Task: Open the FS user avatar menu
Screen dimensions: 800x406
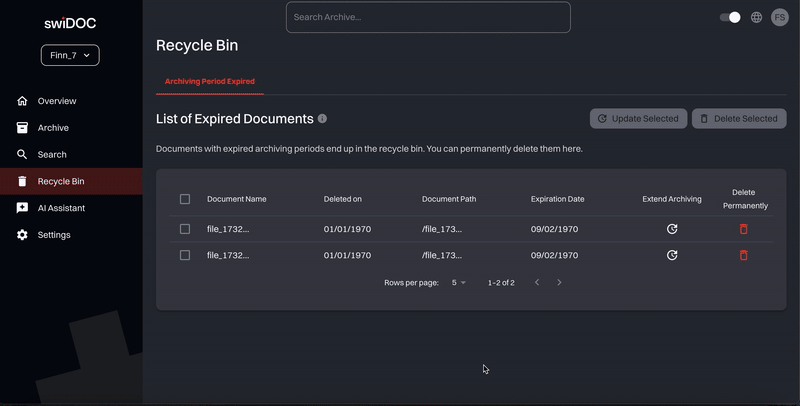Action: [780, 17]
